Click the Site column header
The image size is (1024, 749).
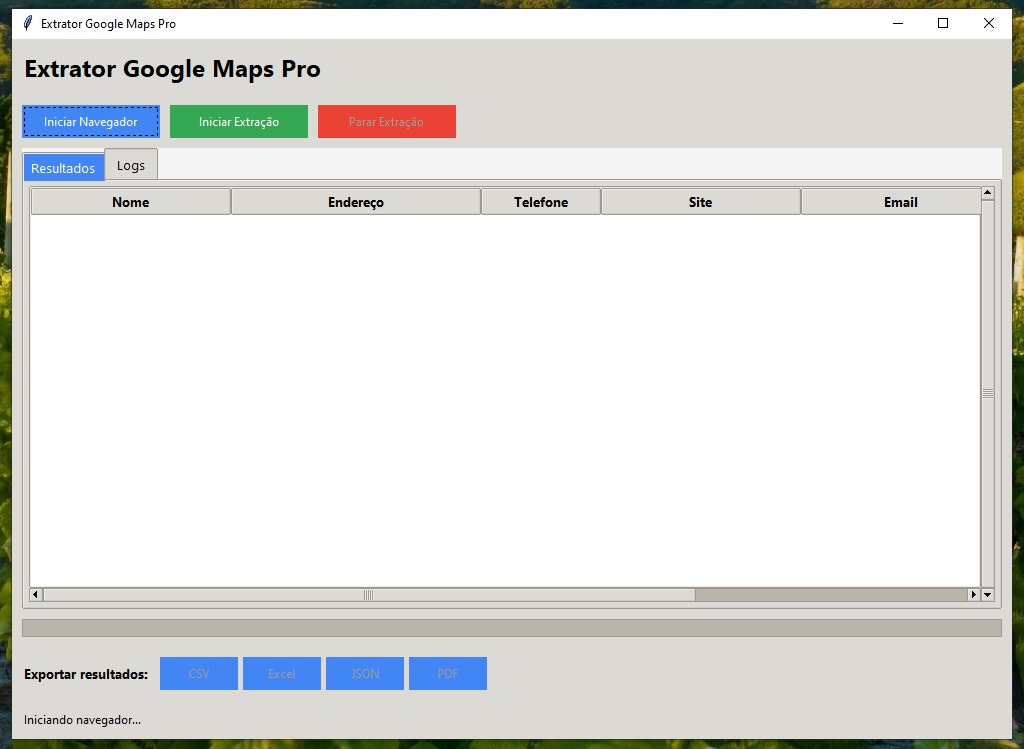700,202
